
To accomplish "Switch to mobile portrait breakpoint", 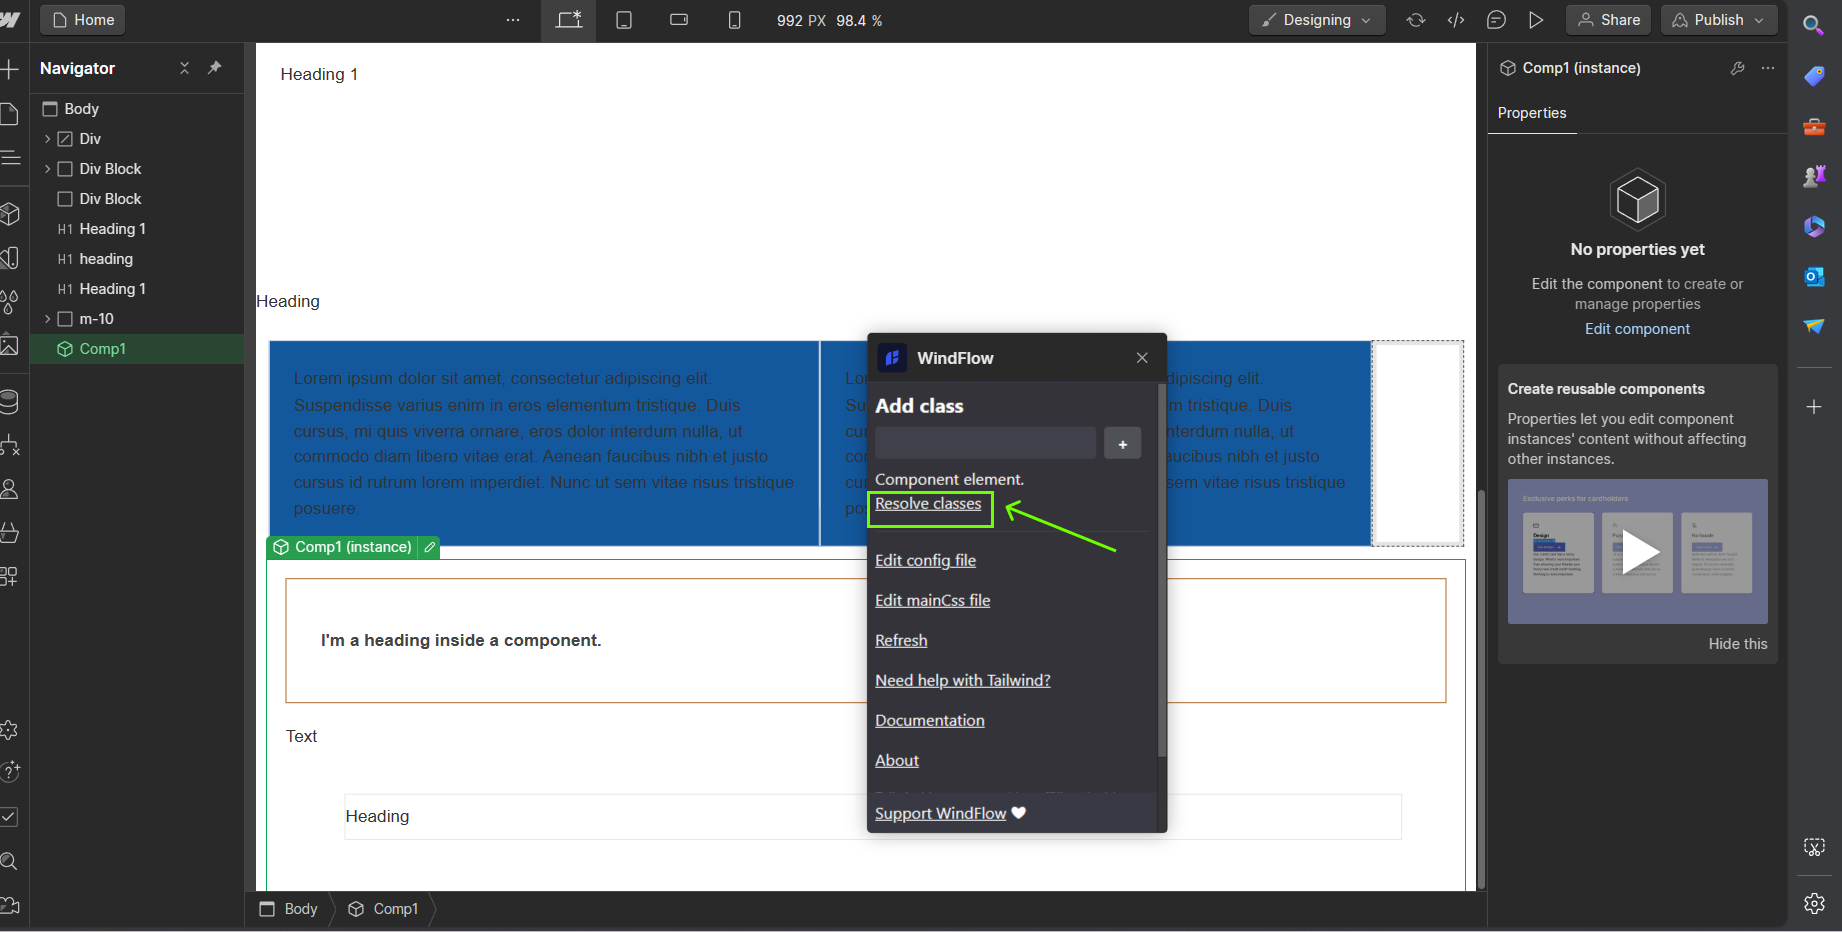I will click(x=734, y=20).
